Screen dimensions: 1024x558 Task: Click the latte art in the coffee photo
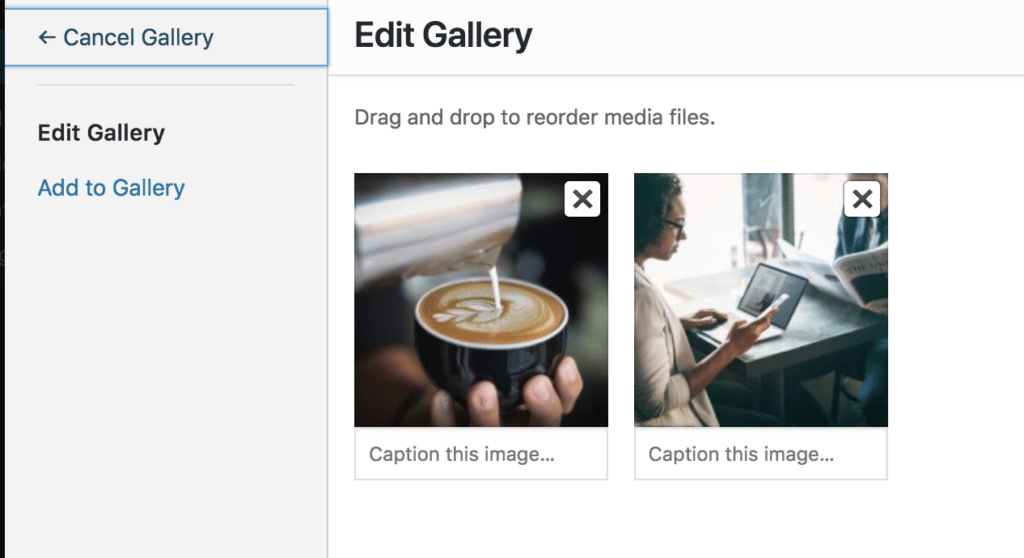pos(490,308)
